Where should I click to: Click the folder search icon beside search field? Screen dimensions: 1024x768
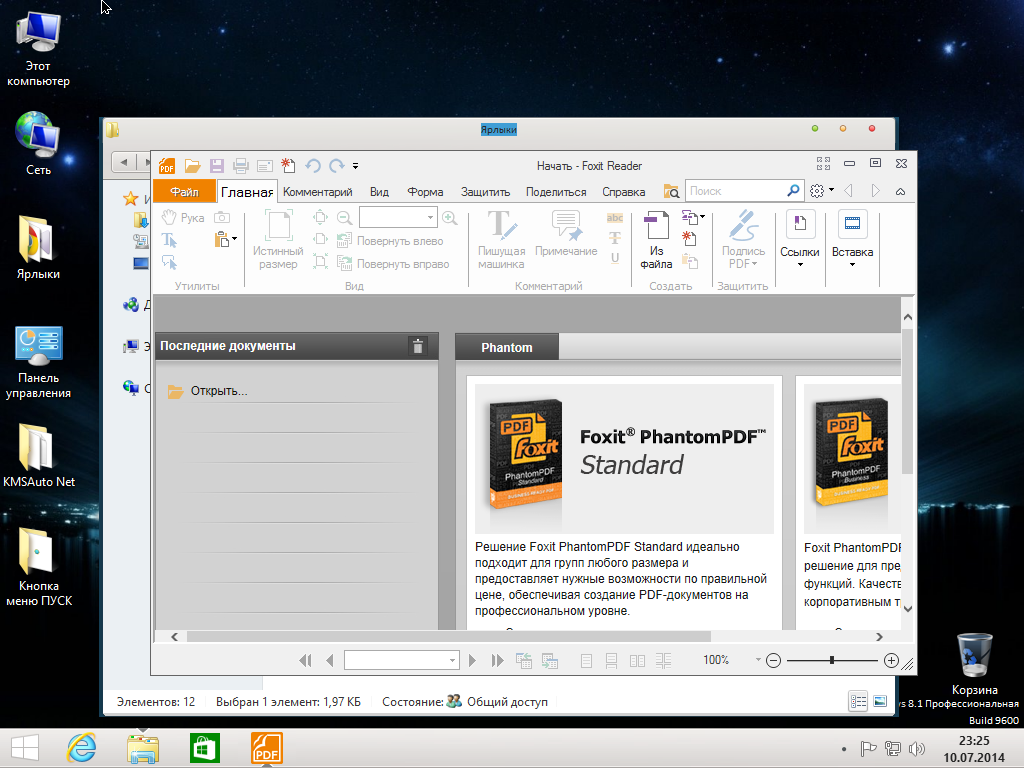pyautogui.click(x=671, y=191)
